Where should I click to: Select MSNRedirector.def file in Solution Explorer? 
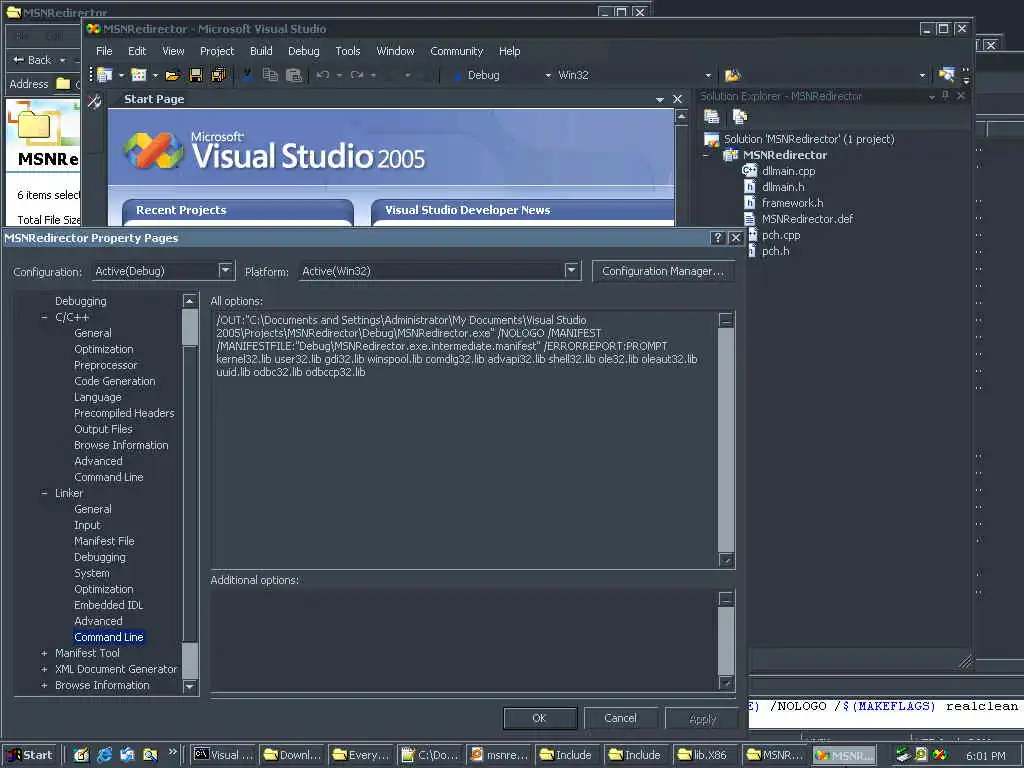click(807, 219)
